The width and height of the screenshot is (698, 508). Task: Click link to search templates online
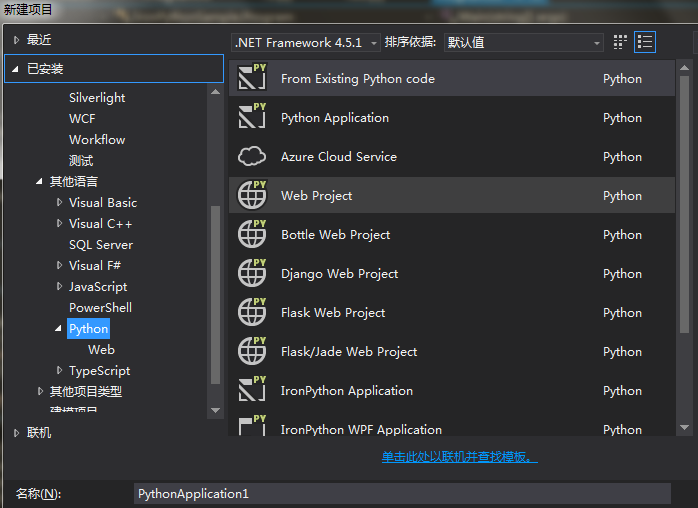pos(460,456)
